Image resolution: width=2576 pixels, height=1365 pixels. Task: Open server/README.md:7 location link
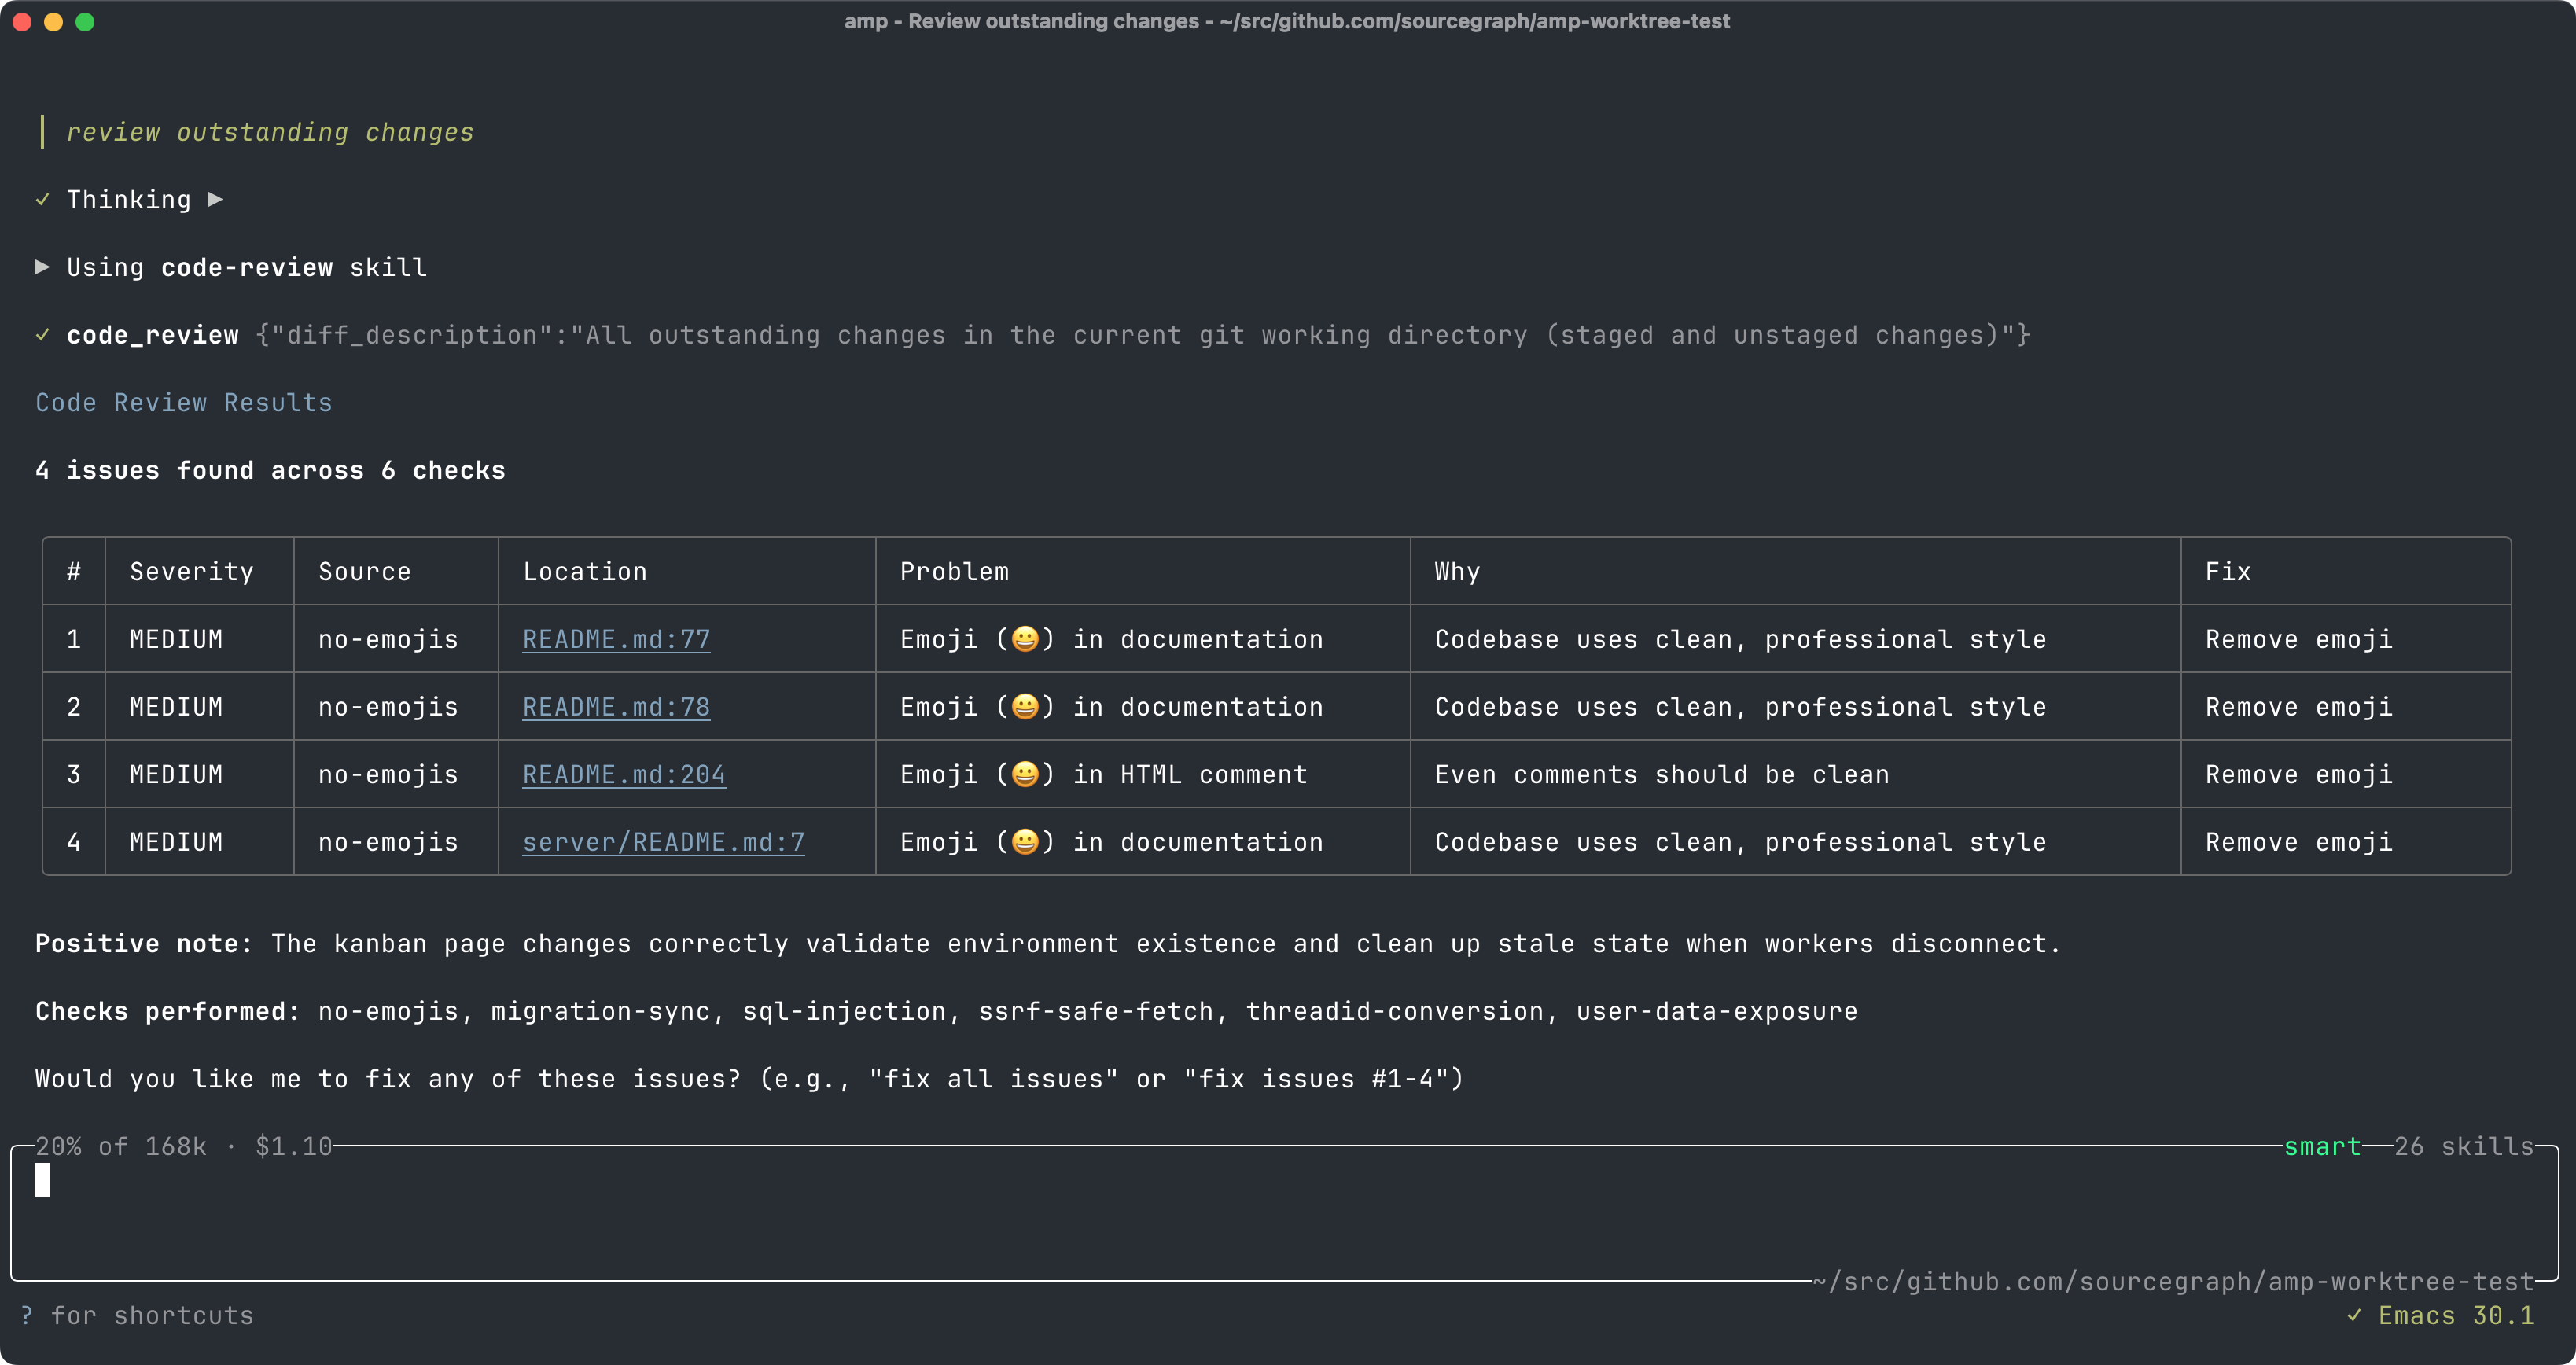point(663,843)
